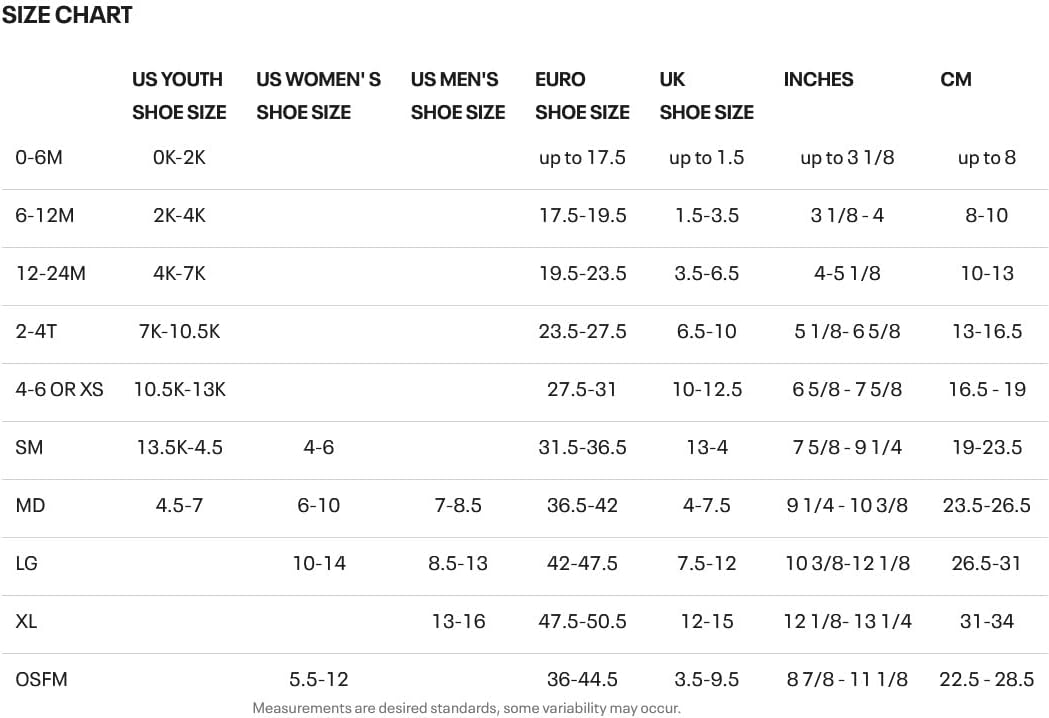Click the 4-6 OR XS row label
The height and width of the screenshot is (718, 1049).
pos(59,389)
